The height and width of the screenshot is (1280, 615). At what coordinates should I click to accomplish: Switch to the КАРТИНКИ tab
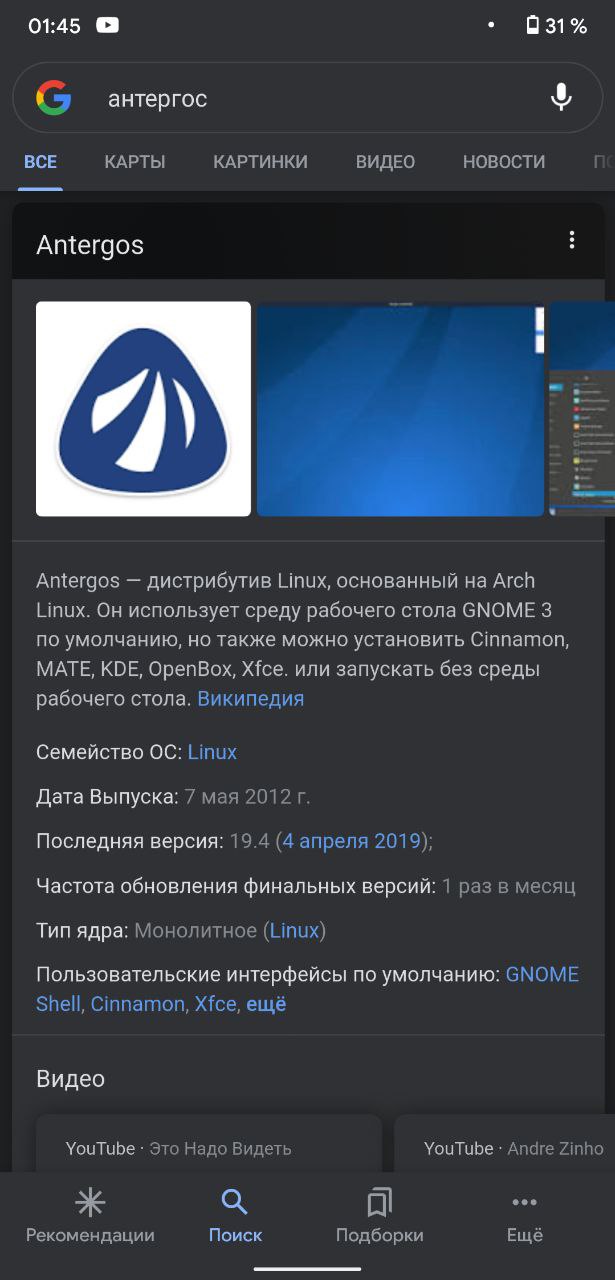260,162
